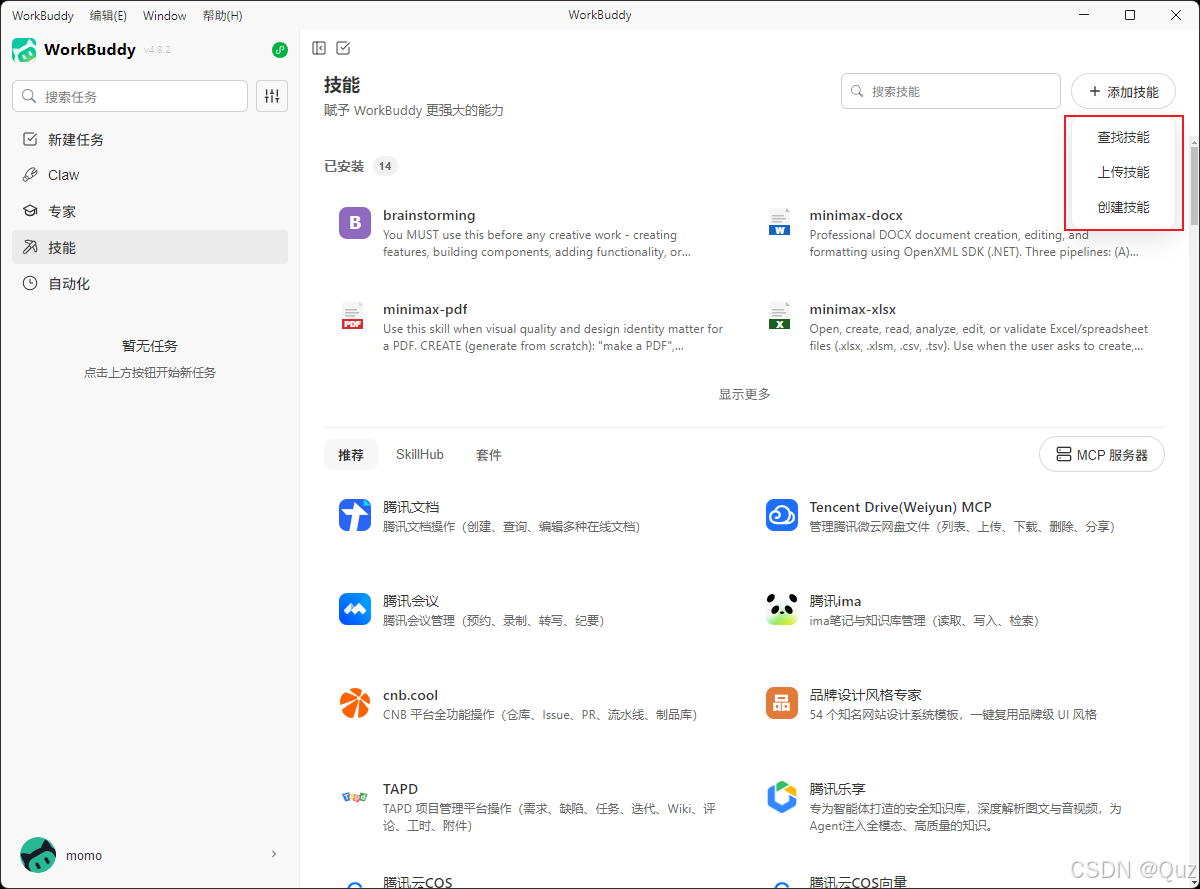Image resolution: width=1200 pixels, height=889 pixels.
Task: Choose 上传技能 from the dropdown menu
Action: coord(1123,172)
